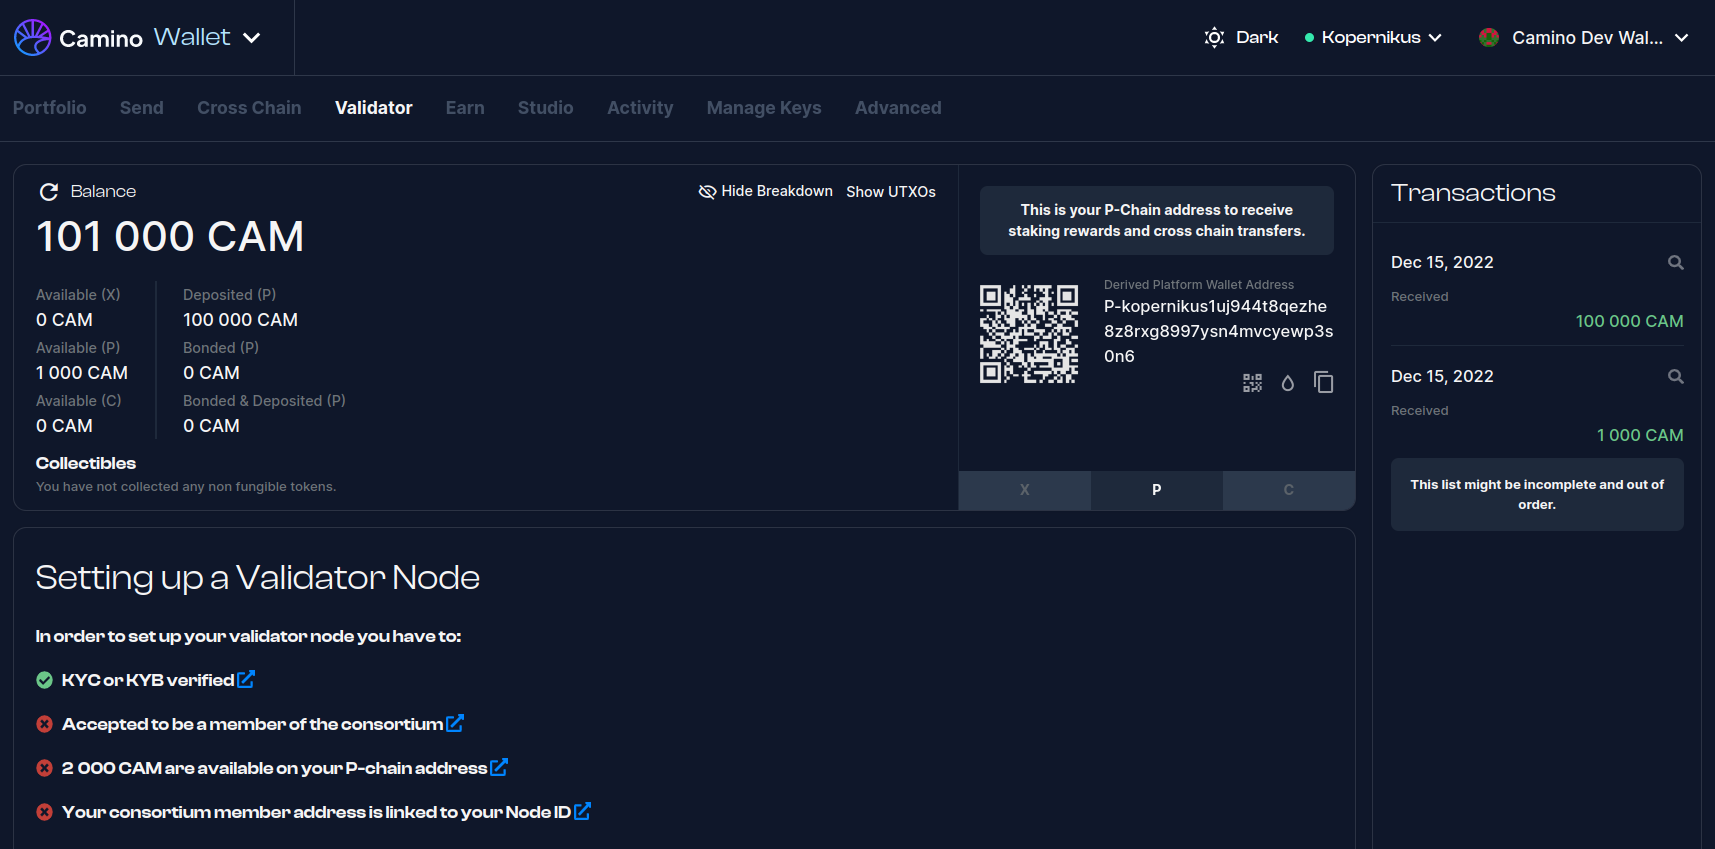Viewport: 1715px width, 849px height.
Task: Copy the P-Chain wallet address
Action: [x=1324, y=383]
